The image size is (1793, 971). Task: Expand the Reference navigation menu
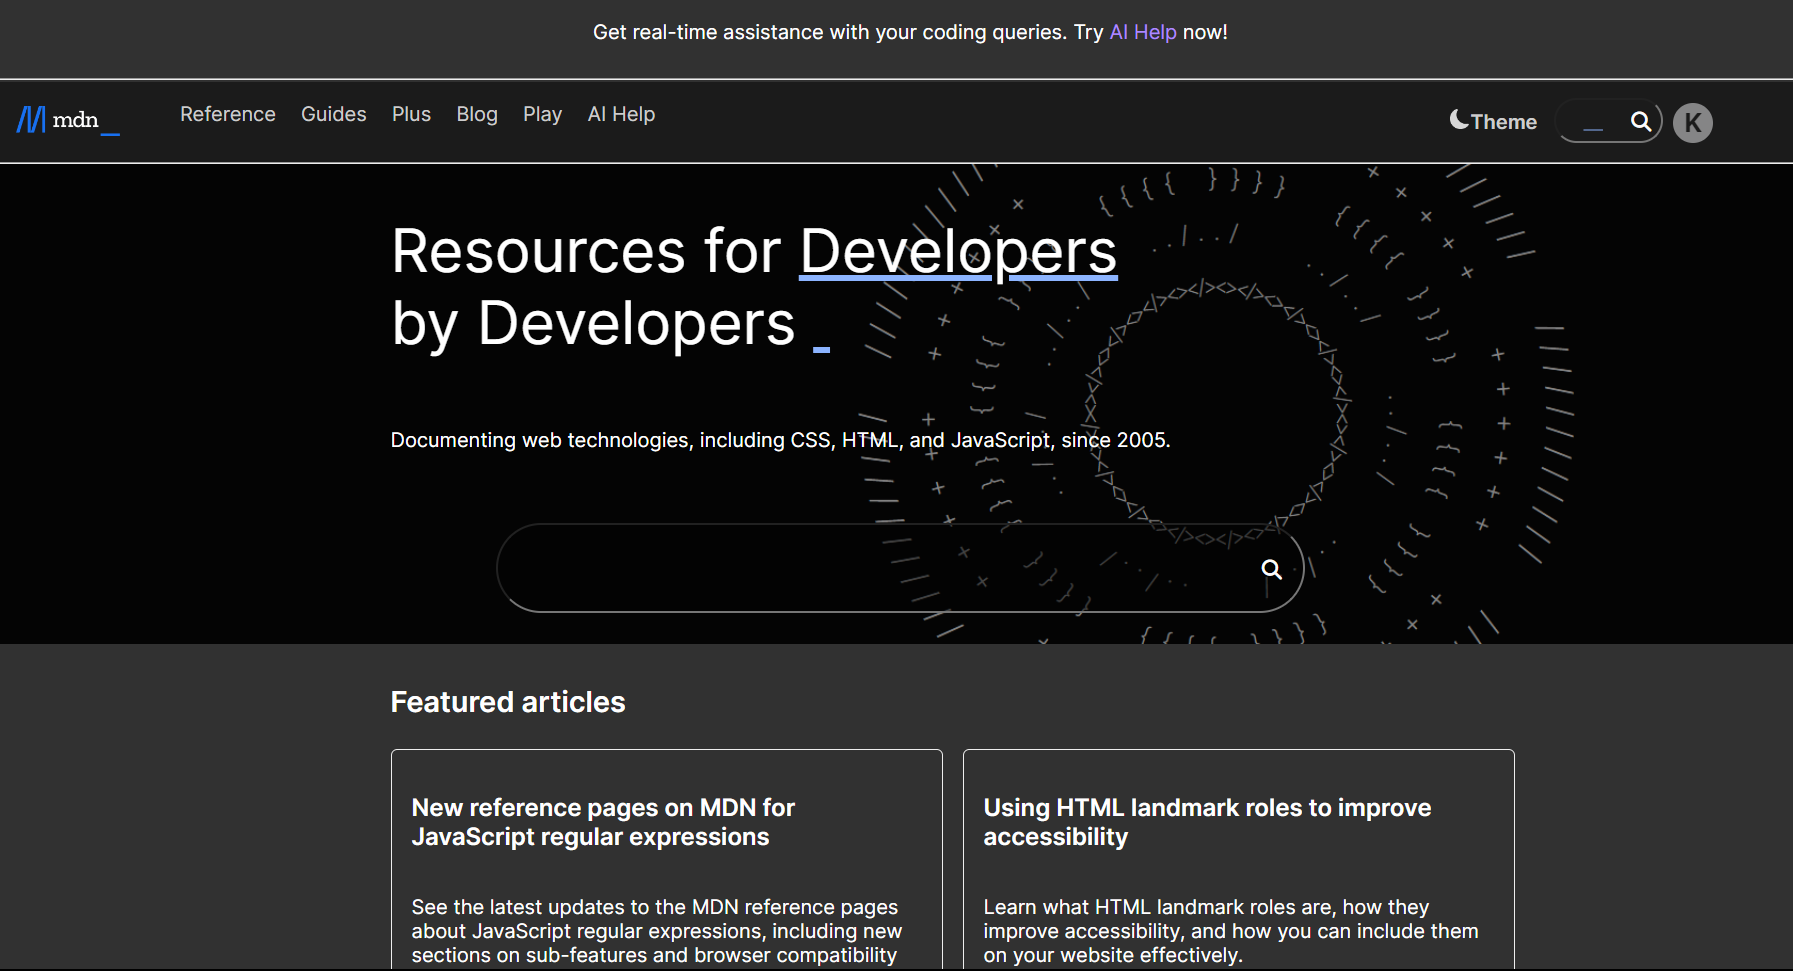[x=227, y=115]
